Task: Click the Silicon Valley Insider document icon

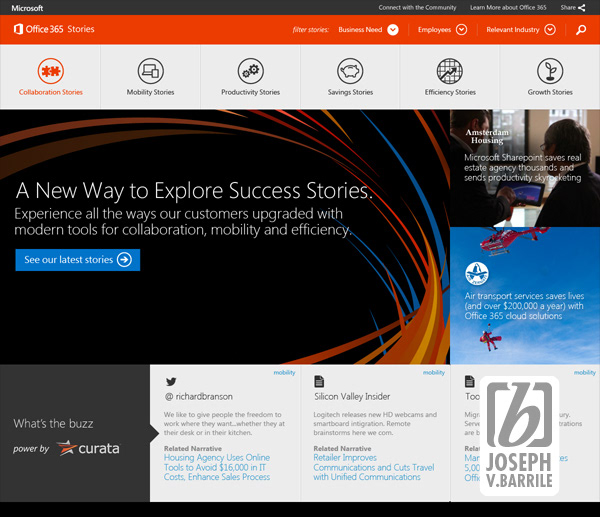Action: coord(319,381)
